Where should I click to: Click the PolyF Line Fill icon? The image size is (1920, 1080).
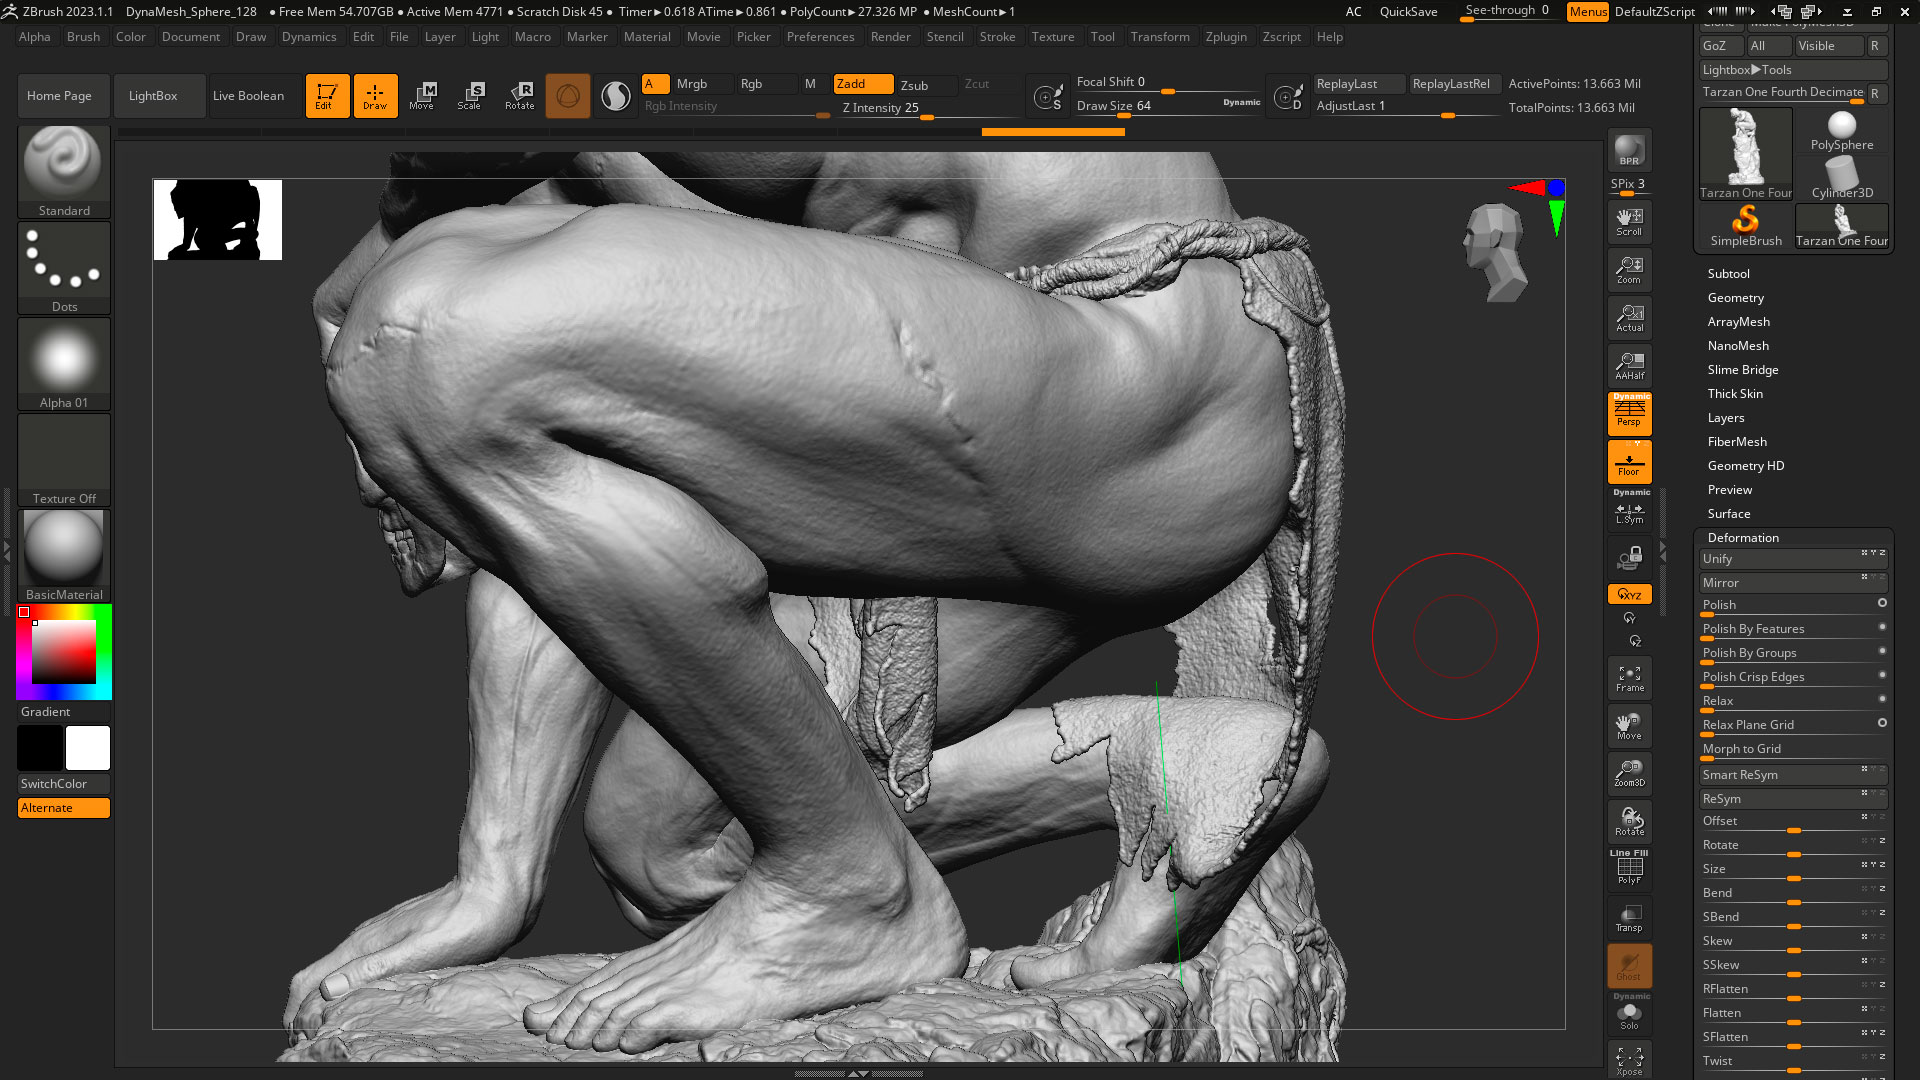(x=1629, y=868)
